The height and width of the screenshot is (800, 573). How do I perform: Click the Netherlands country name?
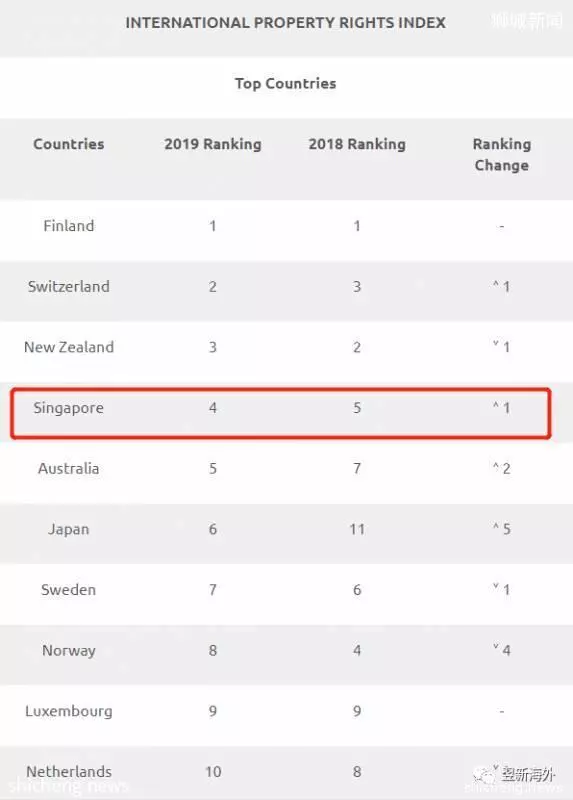coord(69,771)
